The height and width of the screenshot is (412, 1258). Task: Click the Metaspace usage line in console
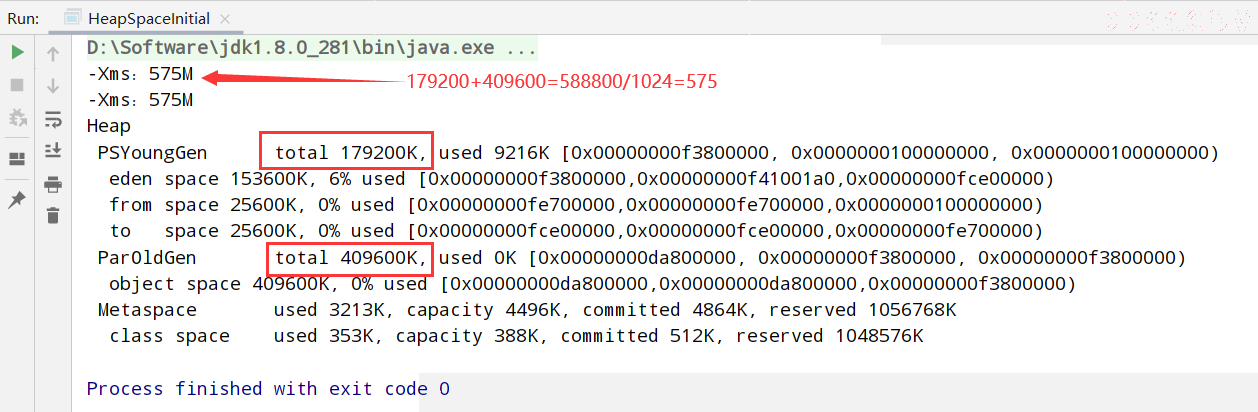(x=527, y=309)
